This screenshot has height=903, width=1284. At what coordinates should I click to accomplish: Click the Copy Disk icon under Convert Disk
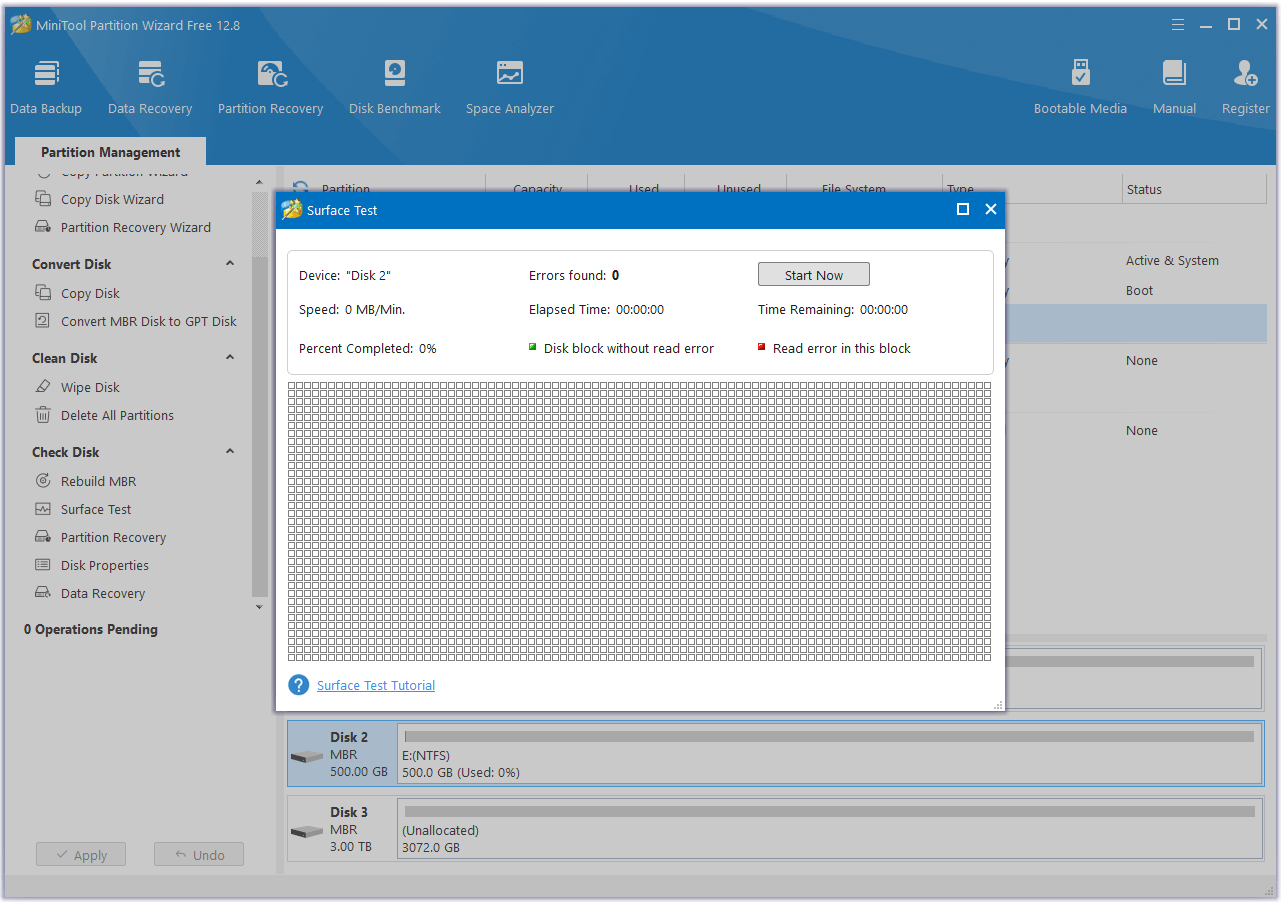(43, 293)
